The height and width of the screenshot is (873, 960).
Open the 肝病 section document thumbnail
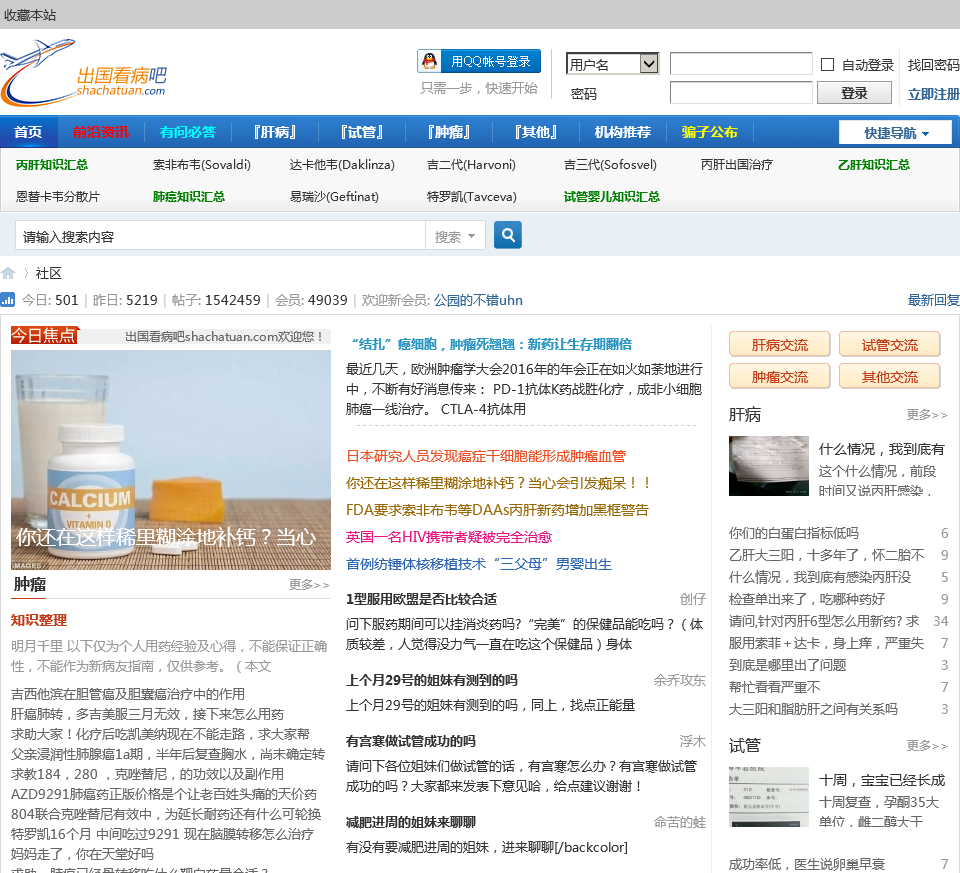769,465
